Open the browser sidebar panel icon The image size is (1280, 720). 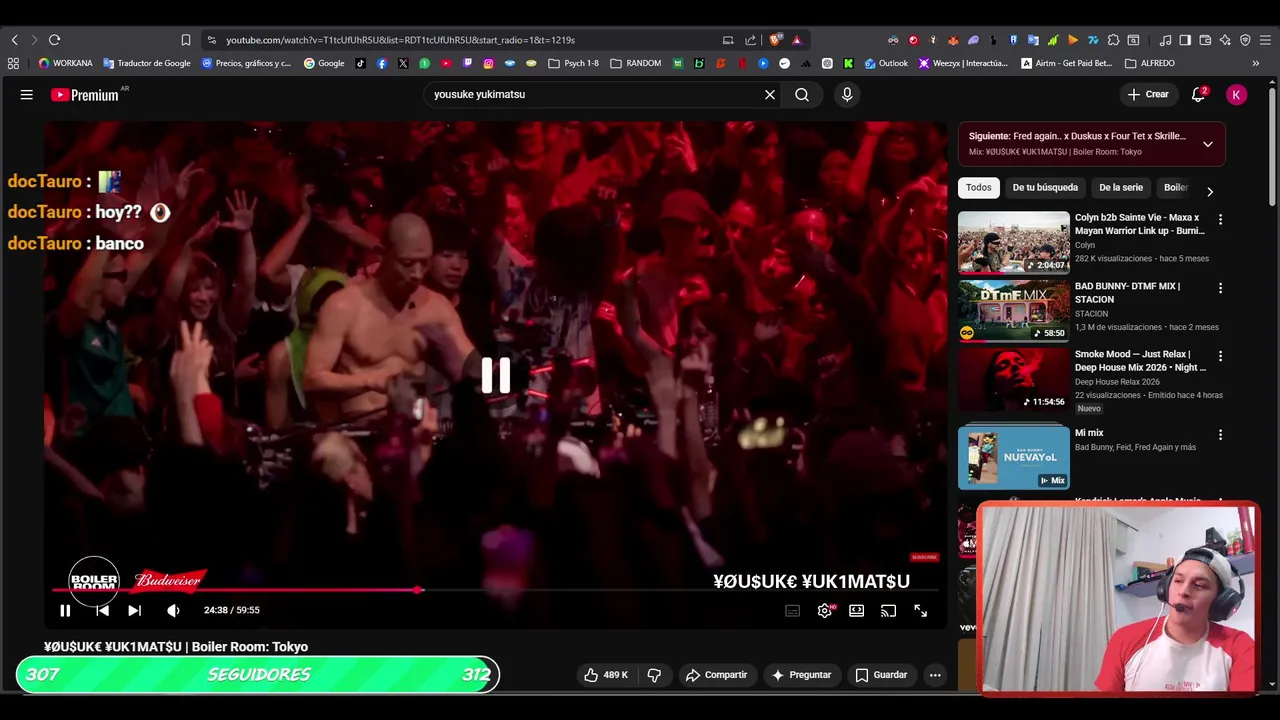point(1185,40)
